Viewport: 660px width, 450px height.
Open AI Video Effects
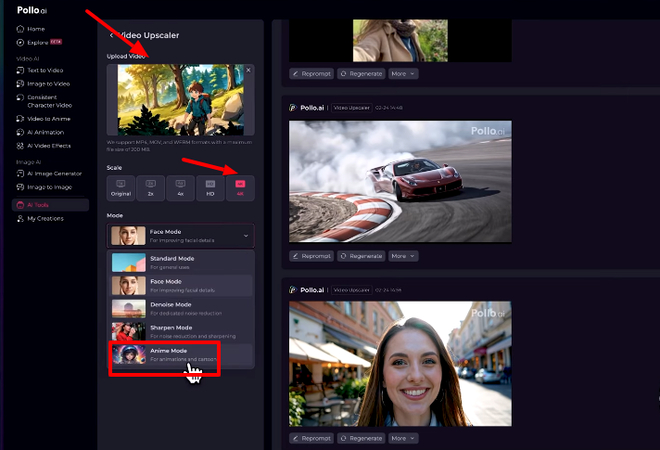50,145
